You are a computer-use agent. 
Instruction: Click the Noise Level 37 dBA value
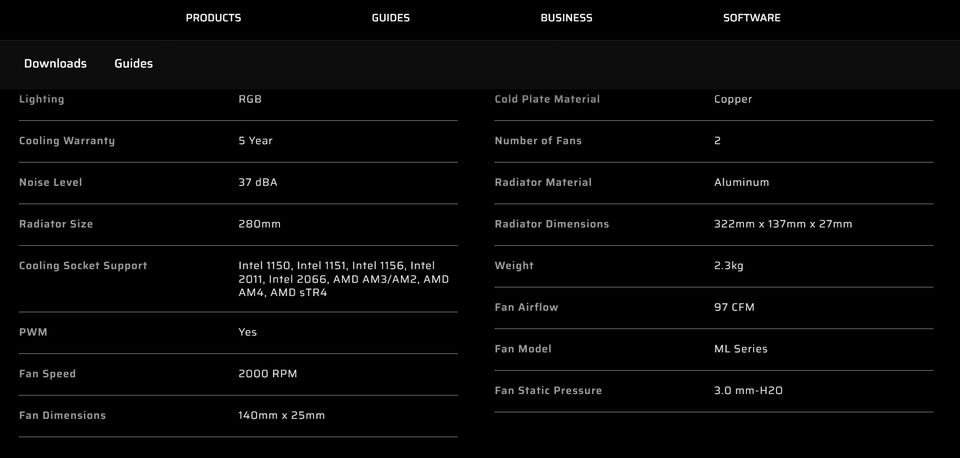tap(258, 182)
